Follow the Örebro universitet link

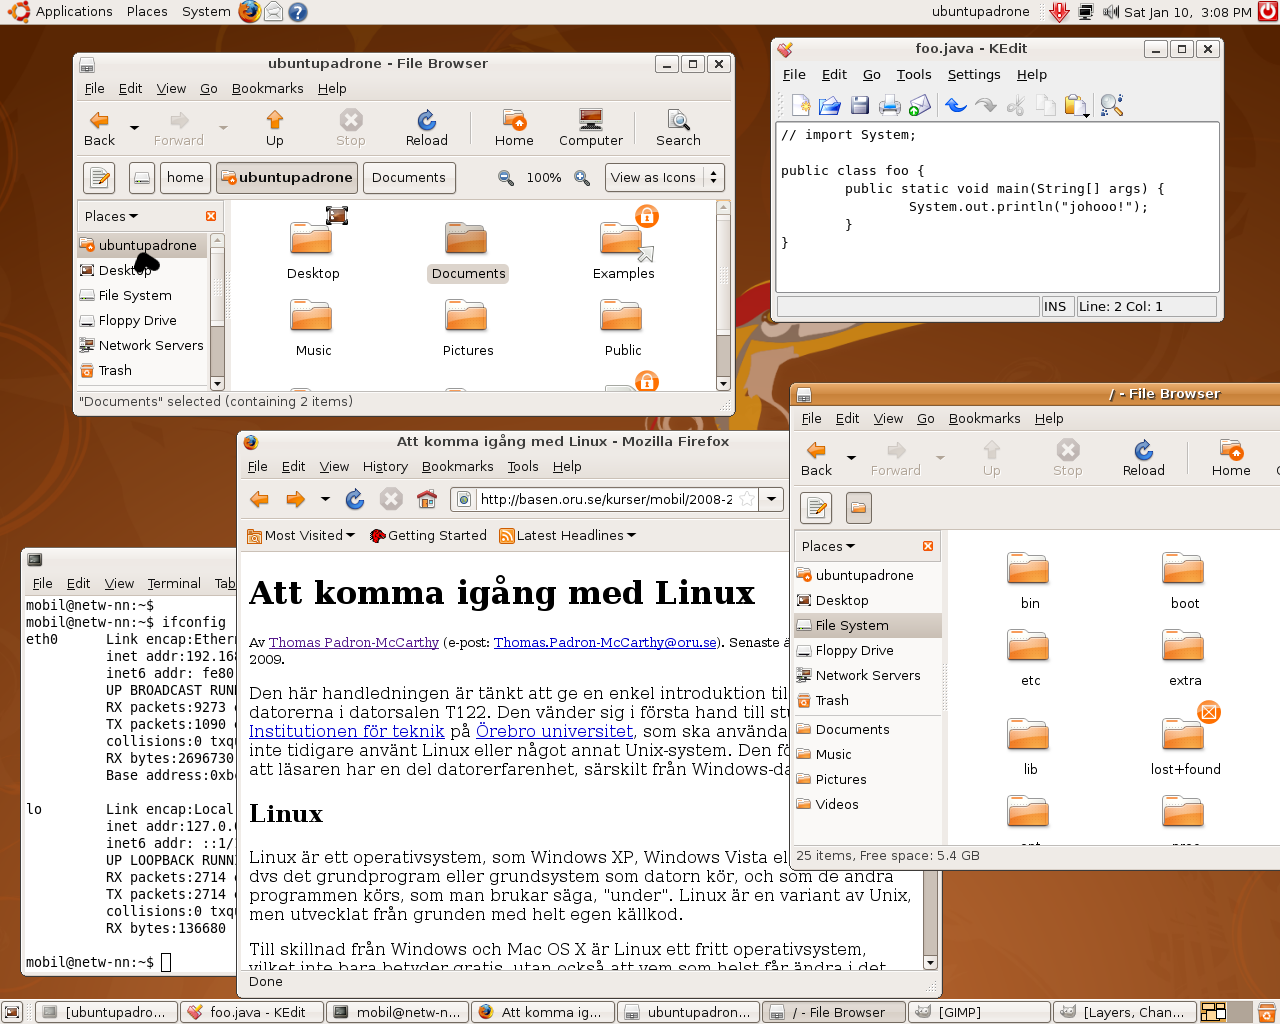[555, 731]
